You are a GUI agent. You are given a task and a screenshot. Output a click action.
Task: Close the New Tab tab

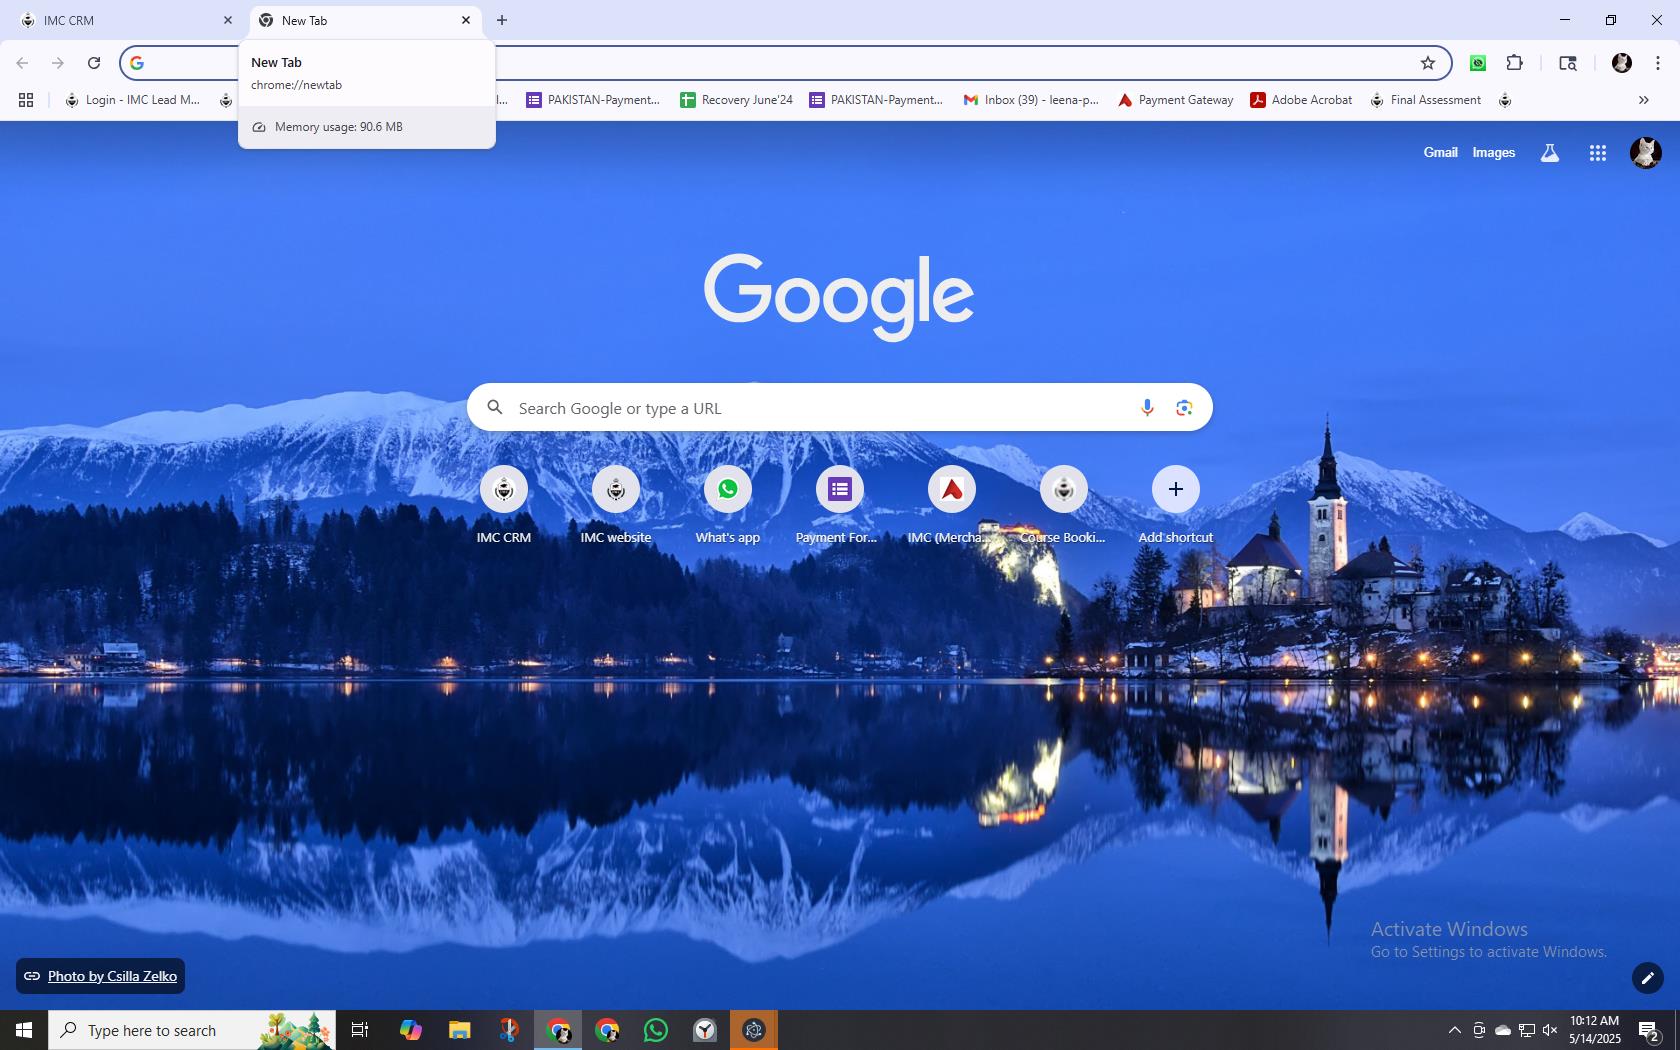click(x=466, y=20)
